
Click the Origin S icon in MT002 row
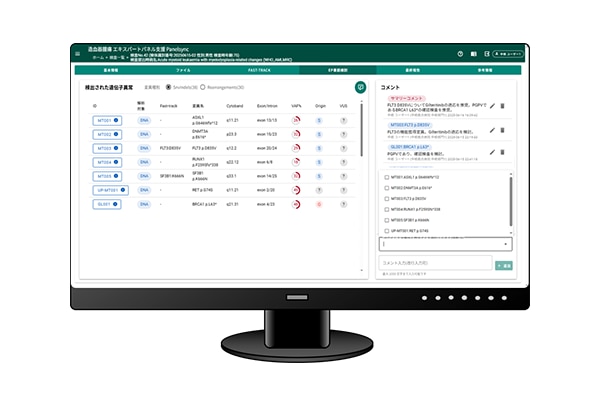pos(319,133)
